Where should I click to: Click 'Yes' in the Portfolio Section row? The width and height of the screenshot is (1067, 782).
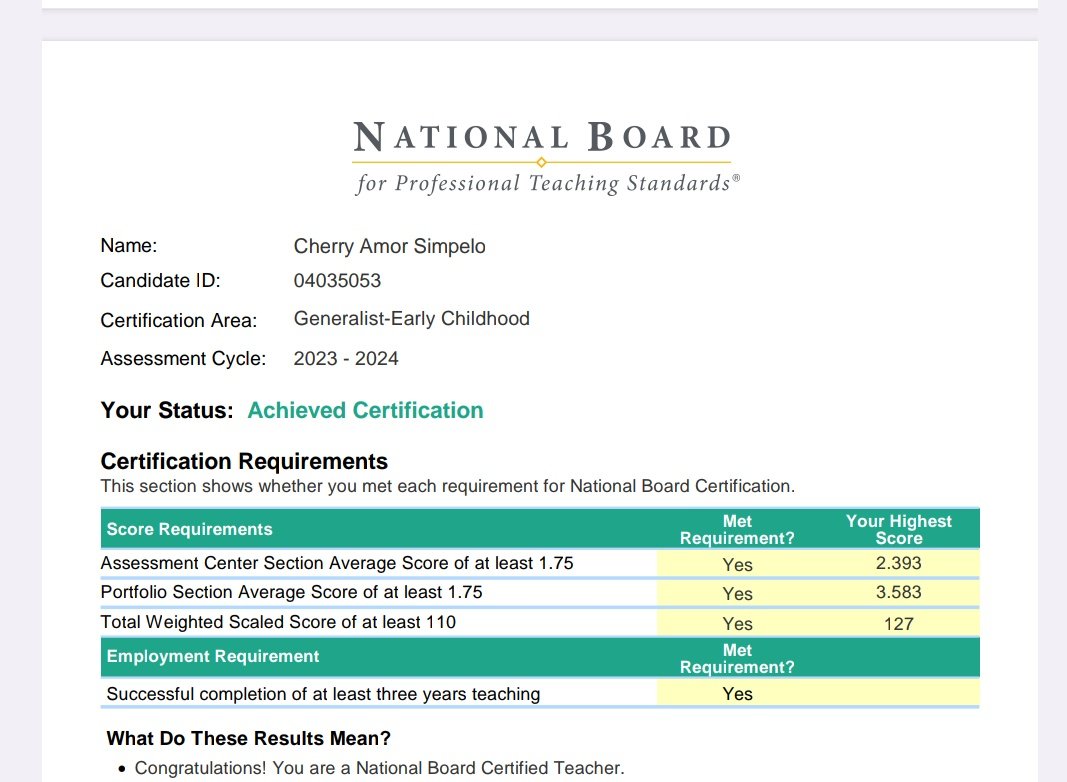(x=738, y=594)
